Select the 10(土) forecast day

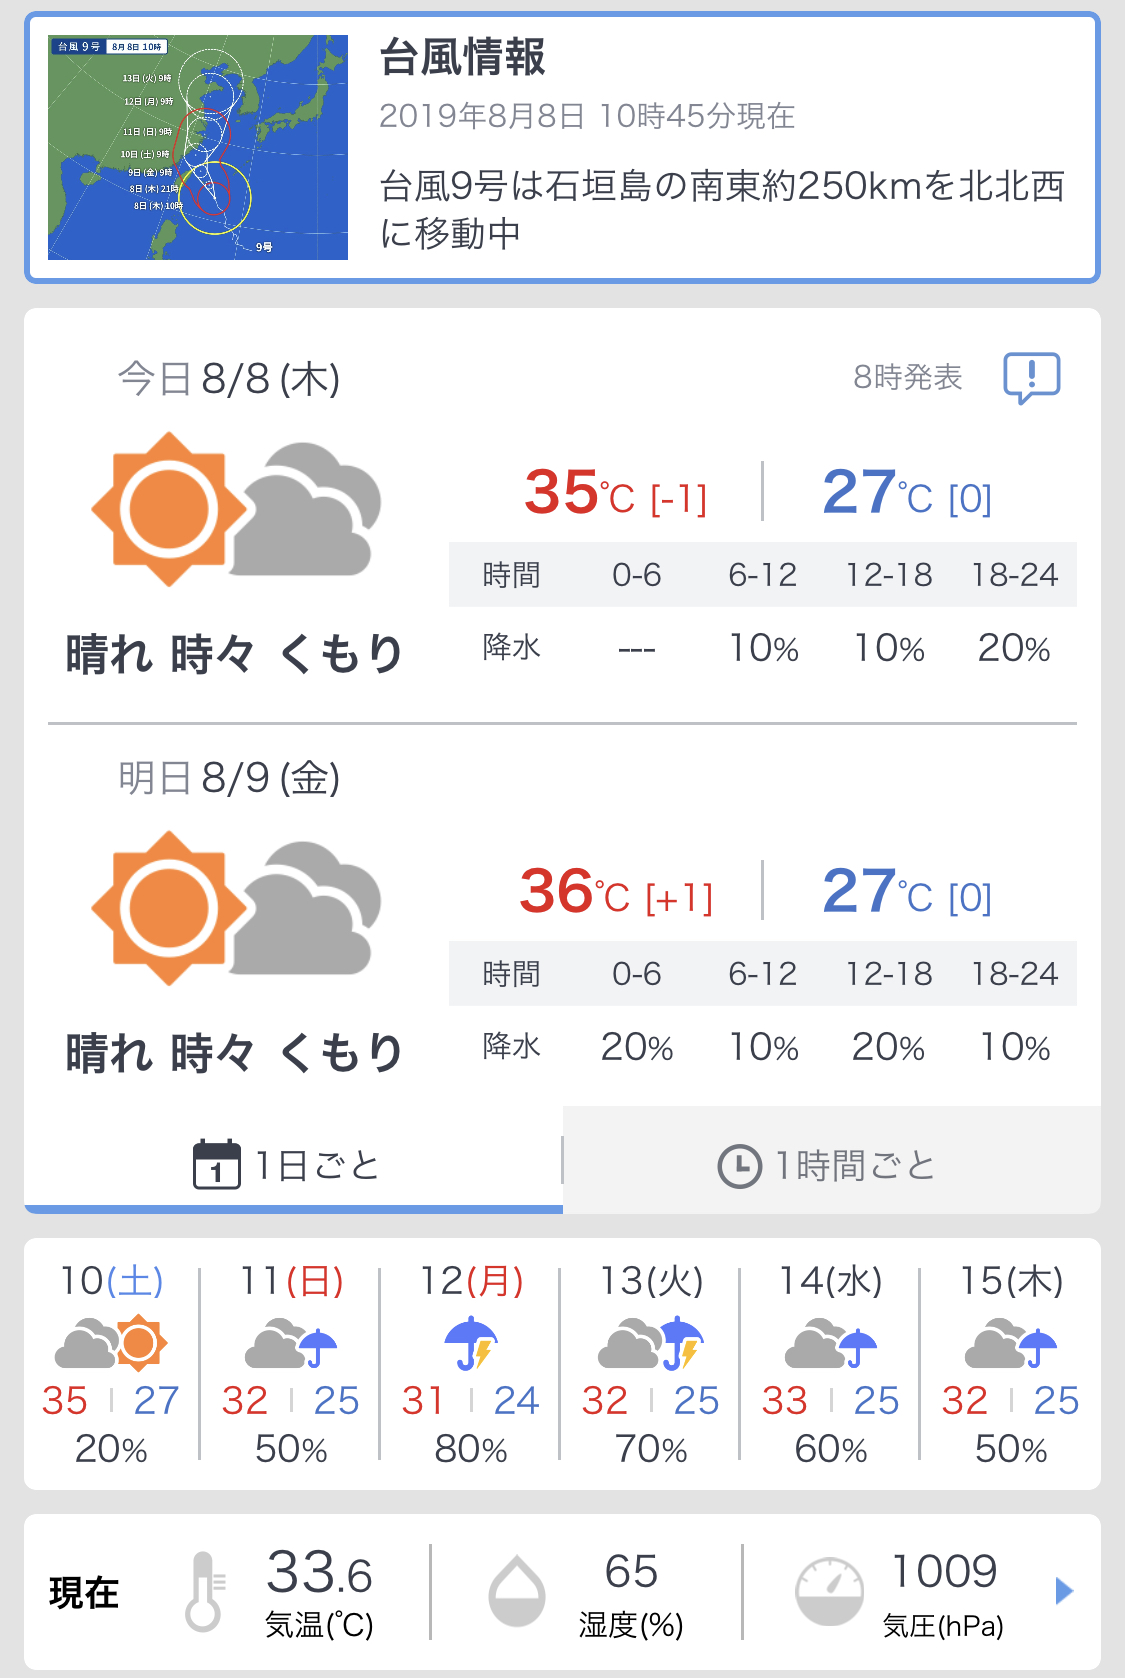pos(111,1363)
